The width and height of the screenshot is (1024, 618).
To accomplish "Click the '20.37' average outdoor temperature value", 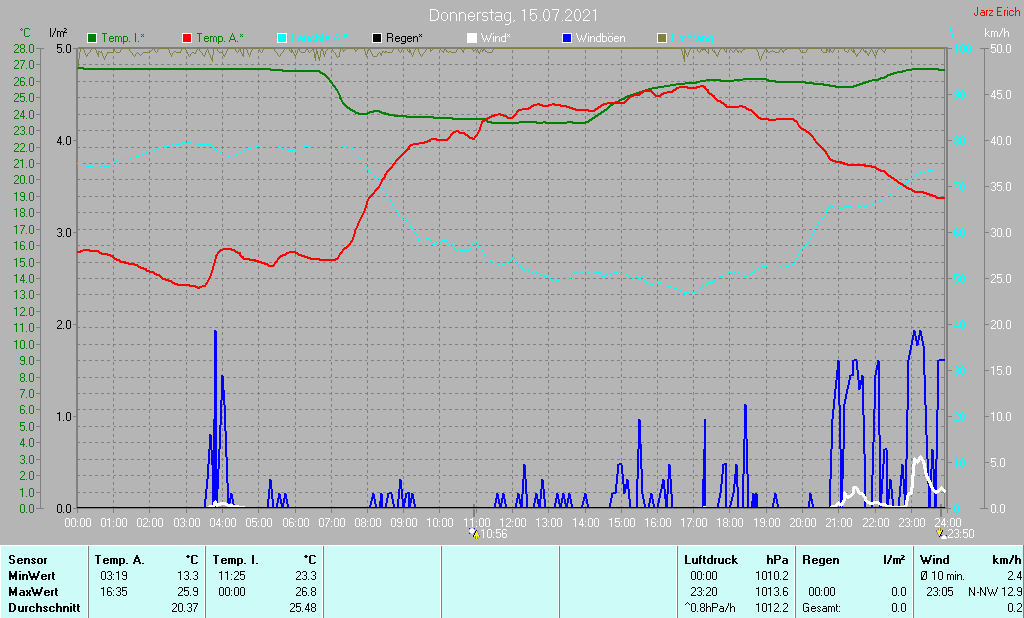I will 185,608.
